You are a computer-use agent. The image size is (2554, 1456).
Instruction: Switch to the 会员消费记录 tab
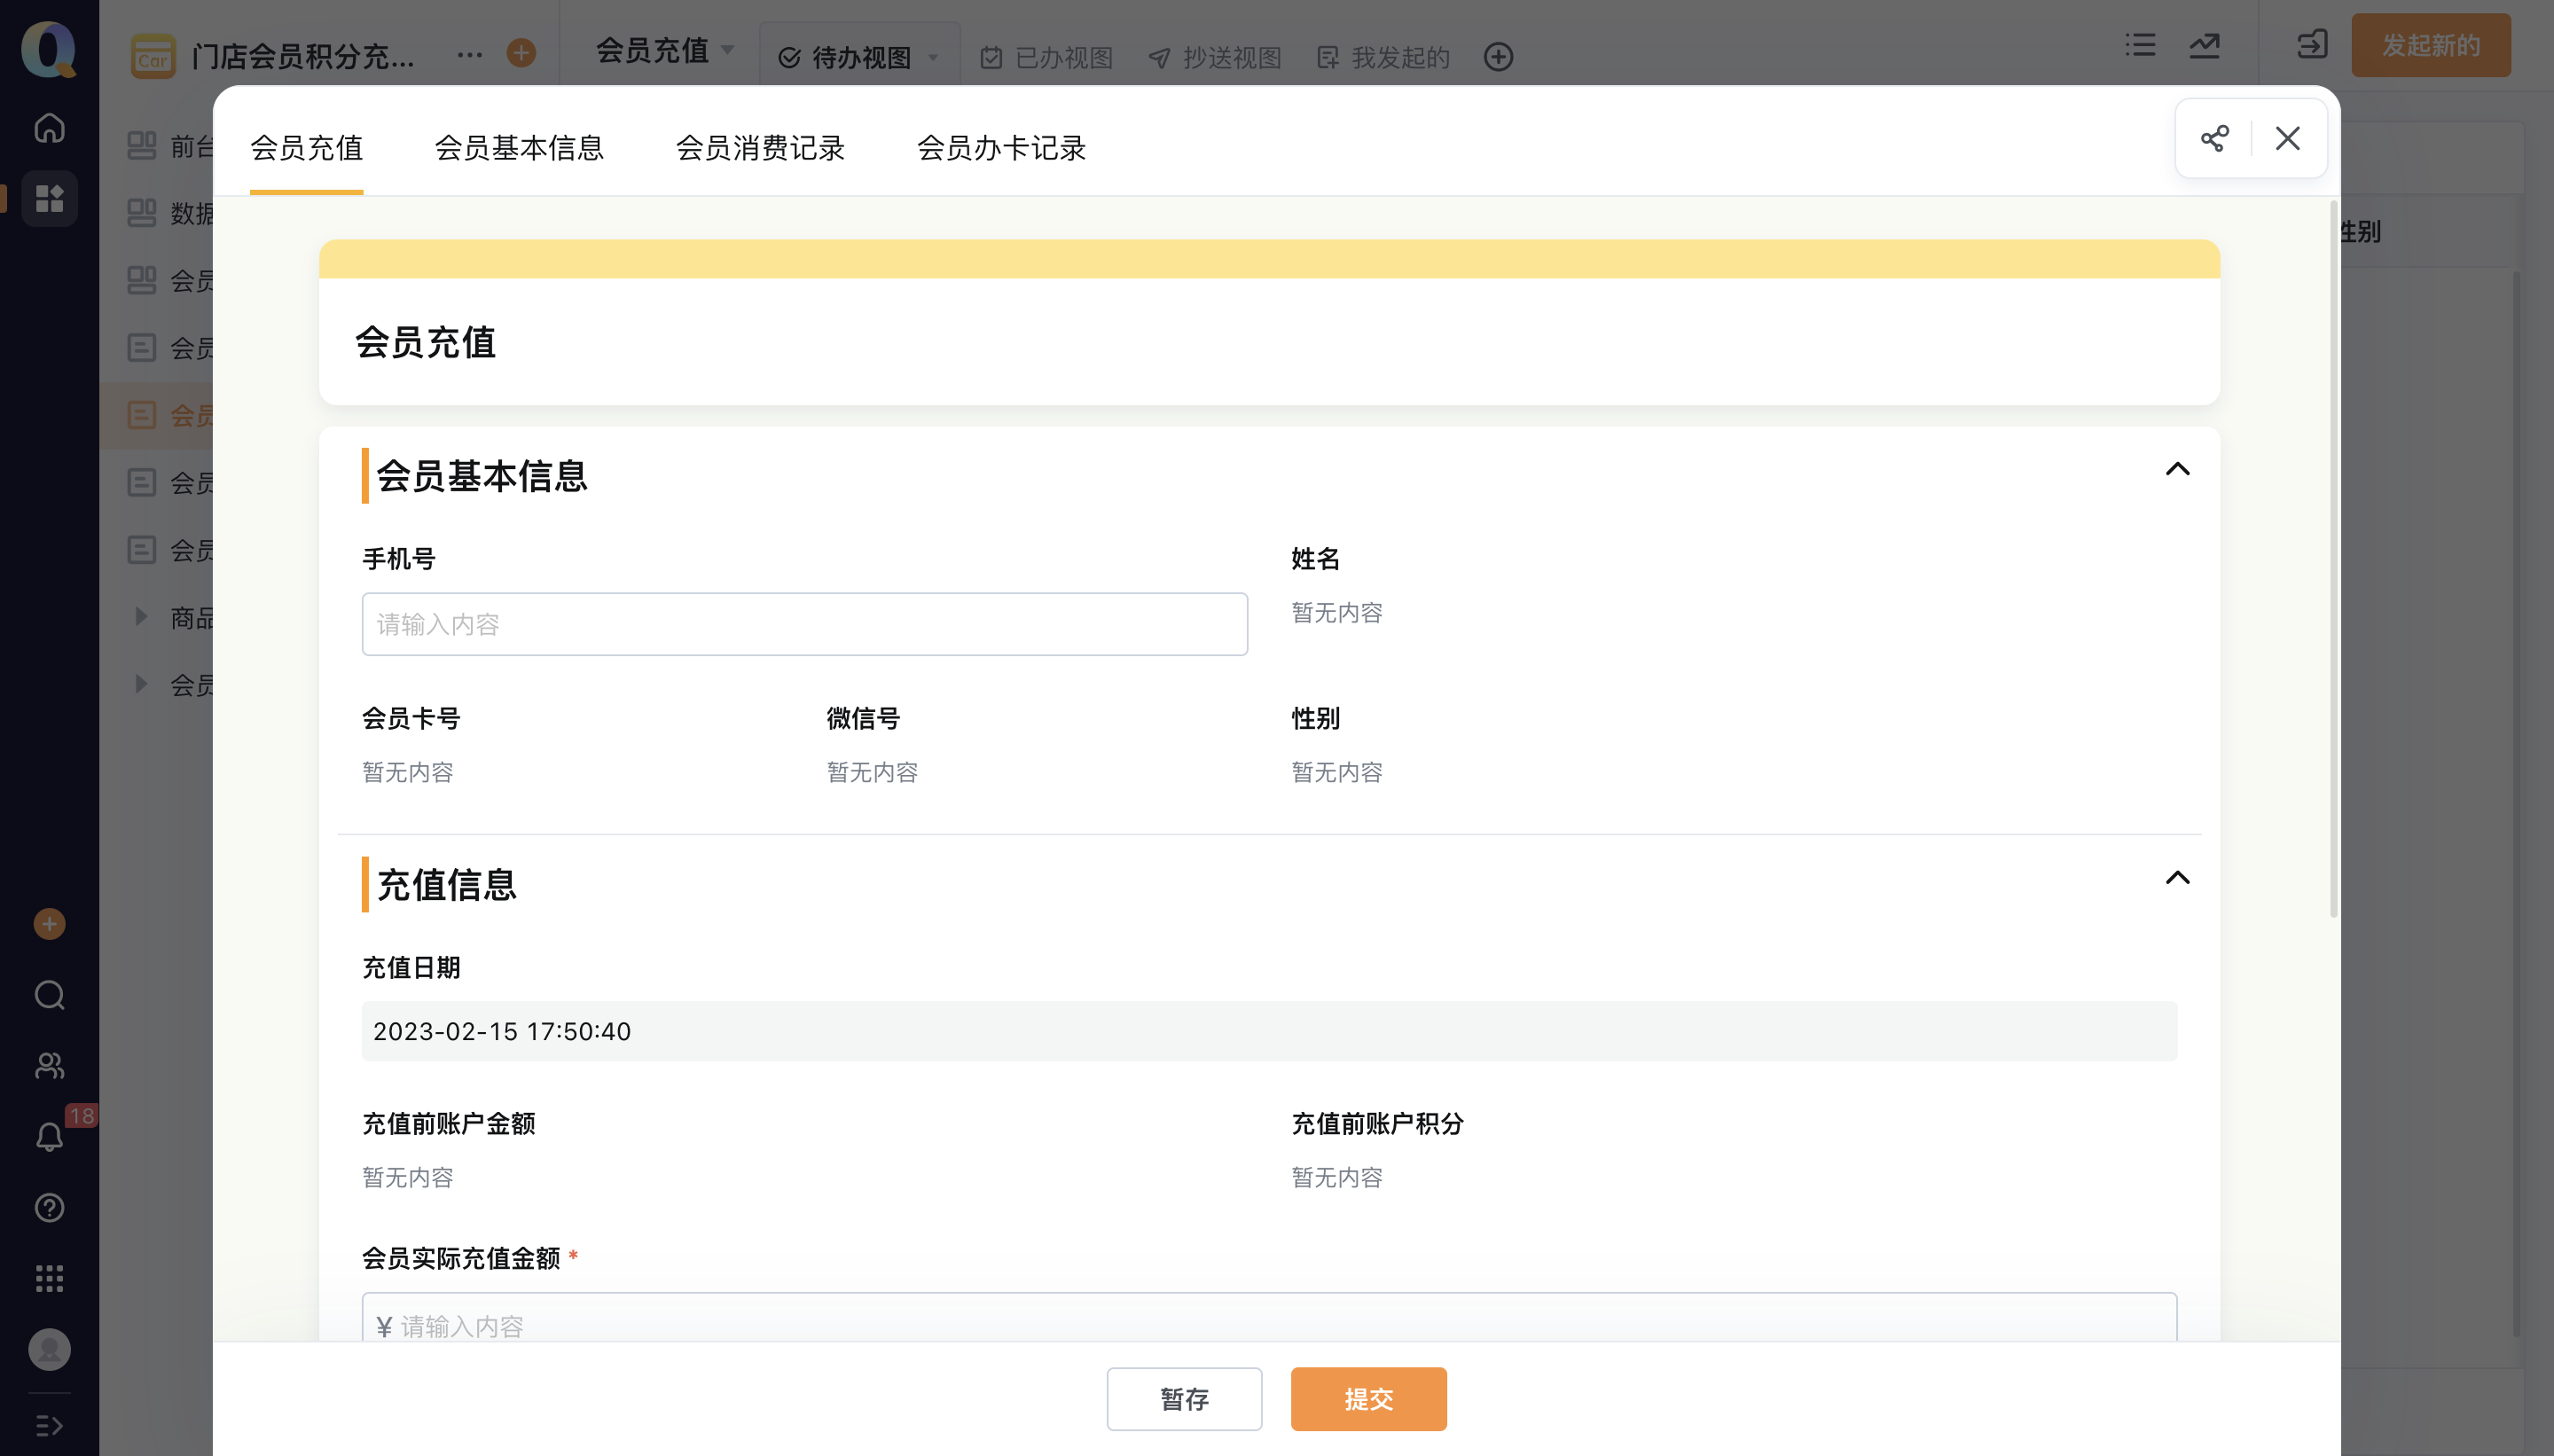760,148
